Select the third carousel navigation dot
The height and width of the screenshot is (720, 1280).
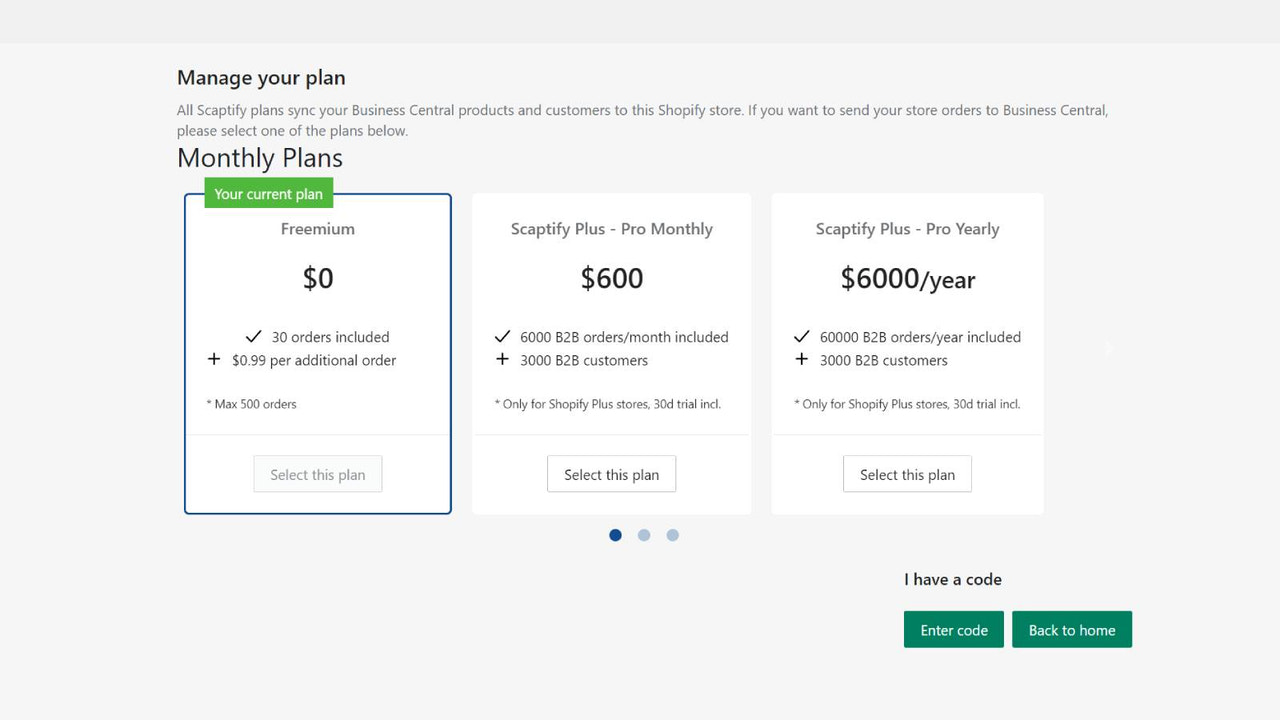[673, 535]
